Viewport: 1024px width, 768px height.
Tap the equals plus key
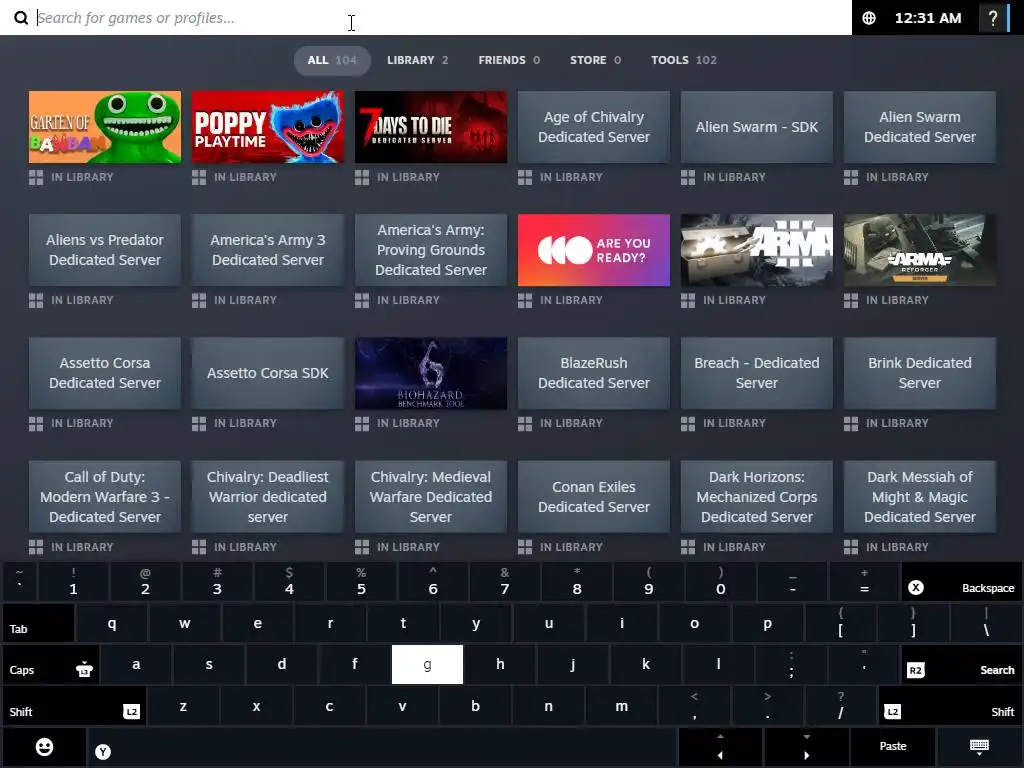pos(864,582)
